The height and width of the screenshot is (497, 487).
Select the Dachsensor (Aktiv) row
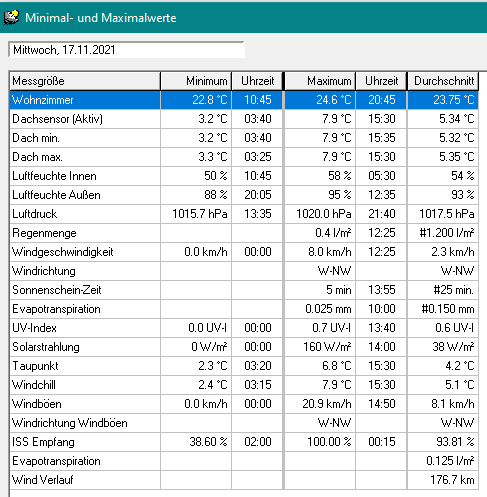tap(244, 119)
